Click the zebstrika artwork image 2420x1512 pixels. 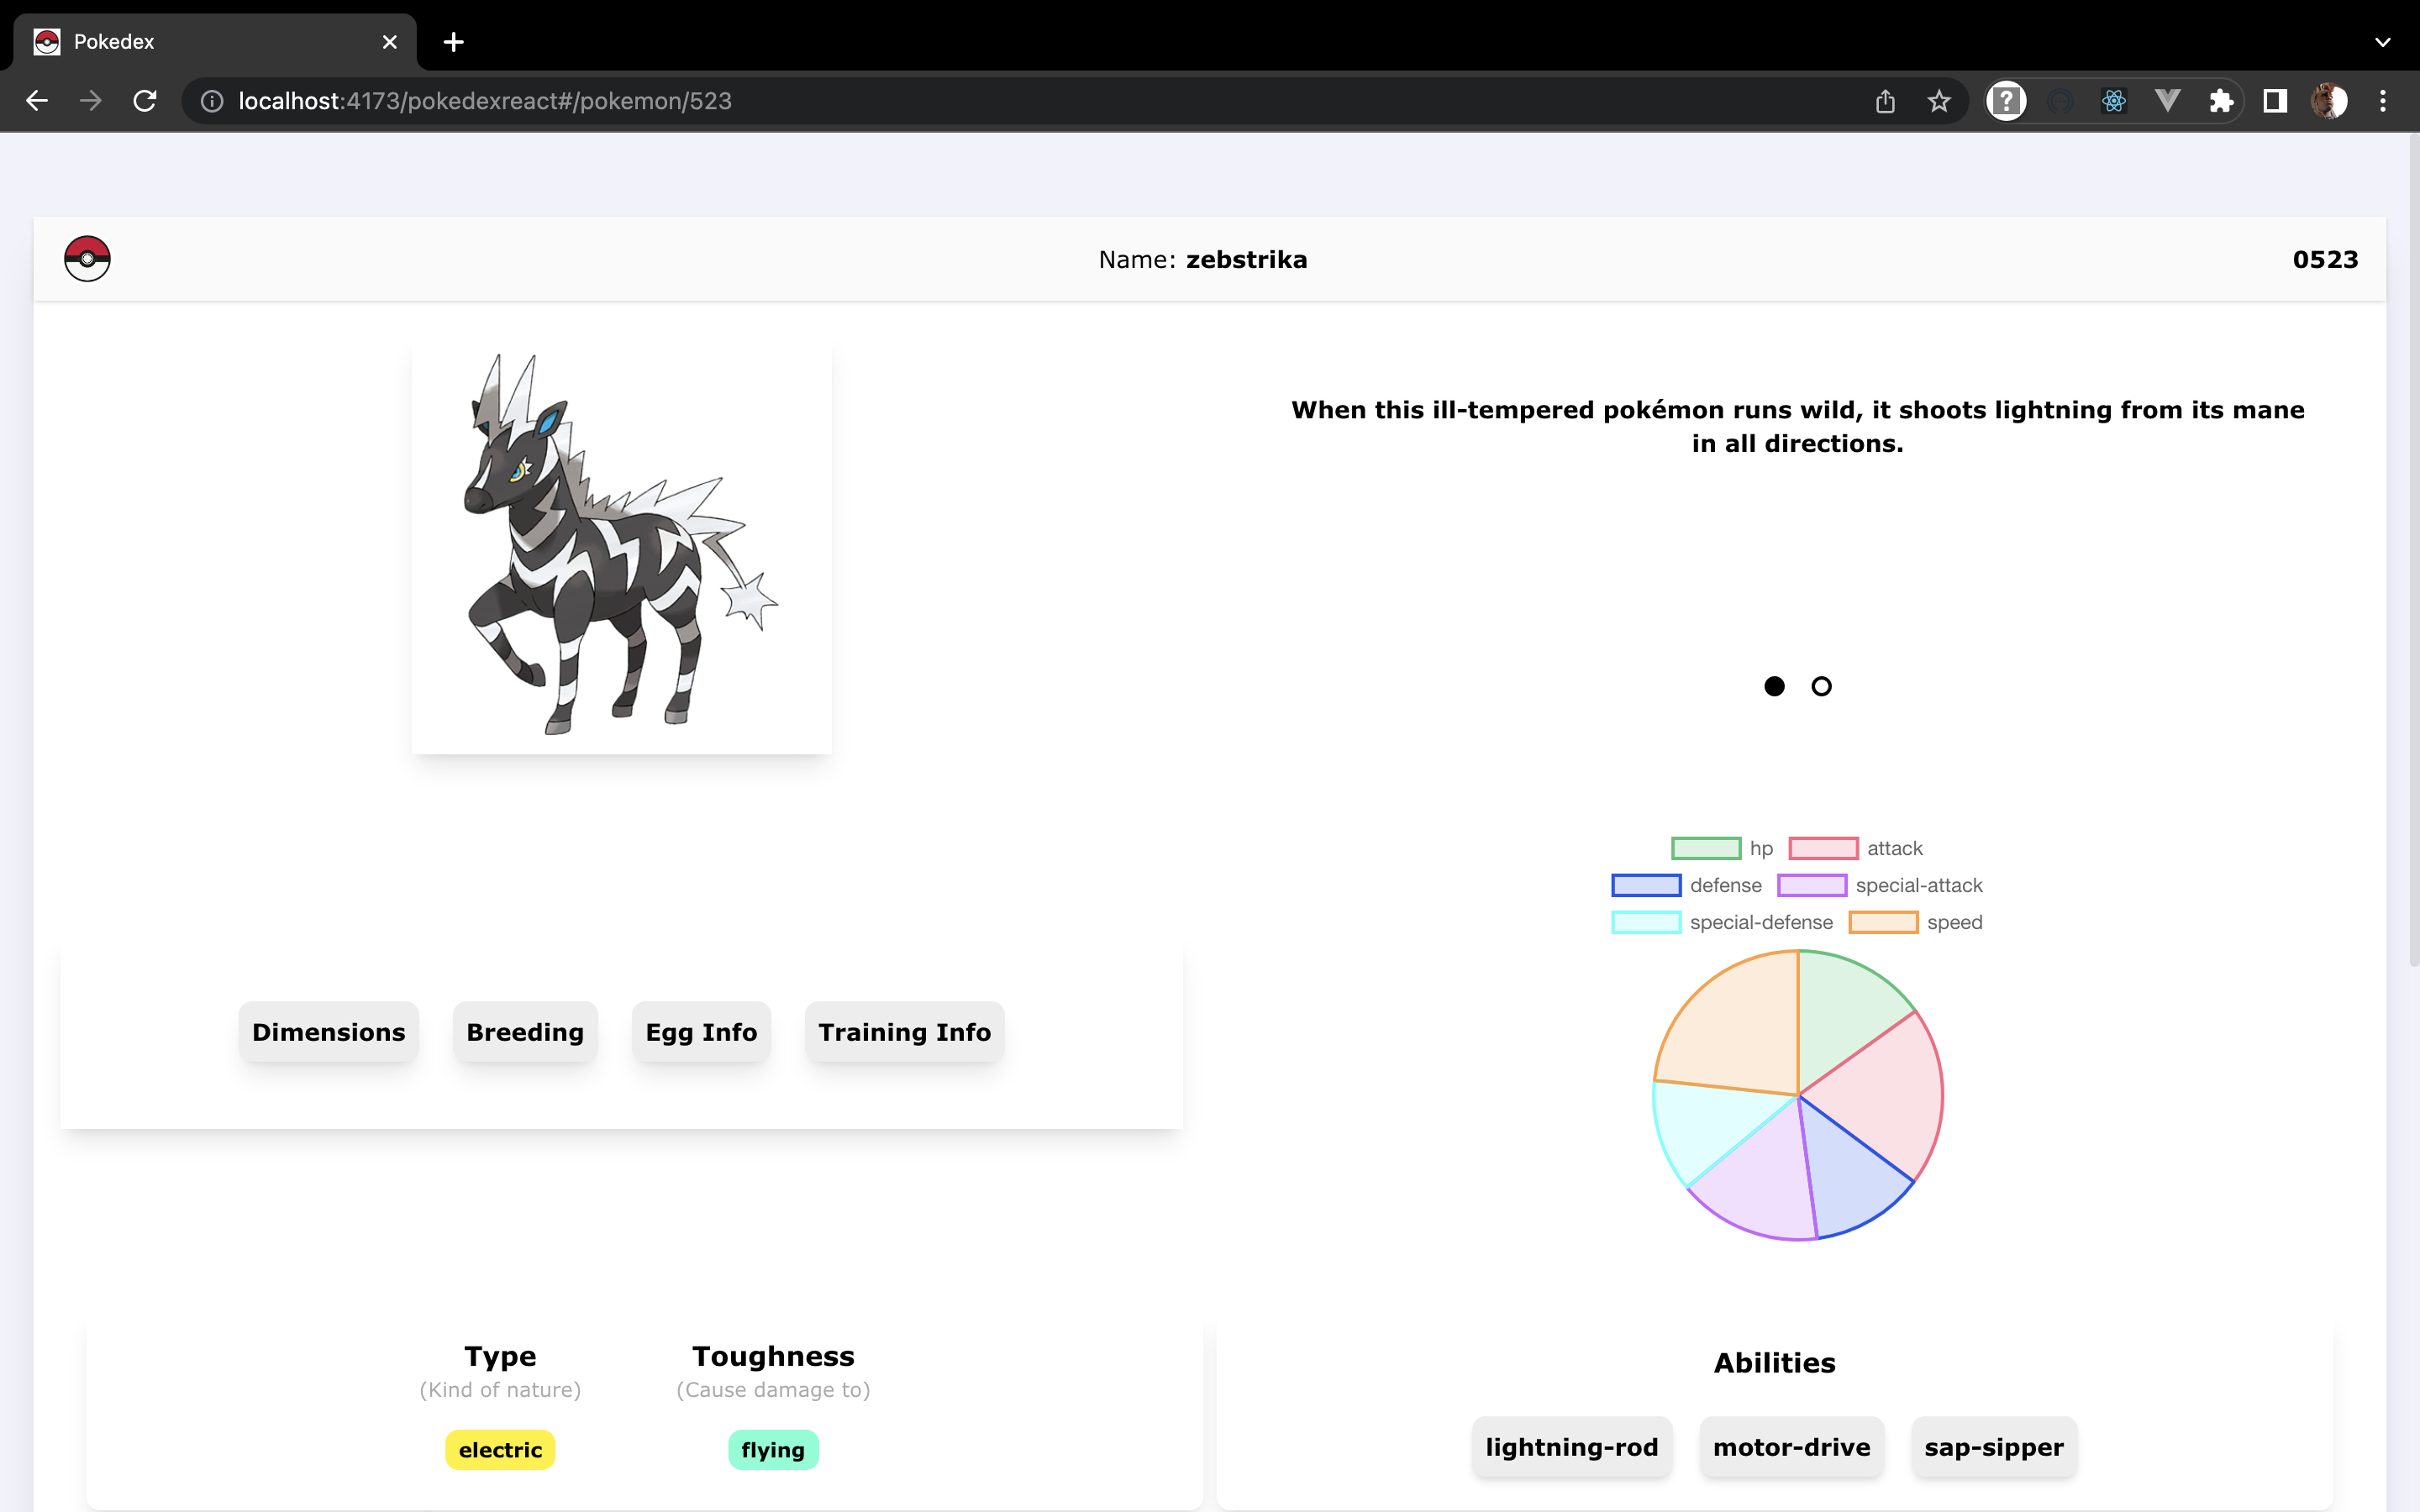point(621,545)
